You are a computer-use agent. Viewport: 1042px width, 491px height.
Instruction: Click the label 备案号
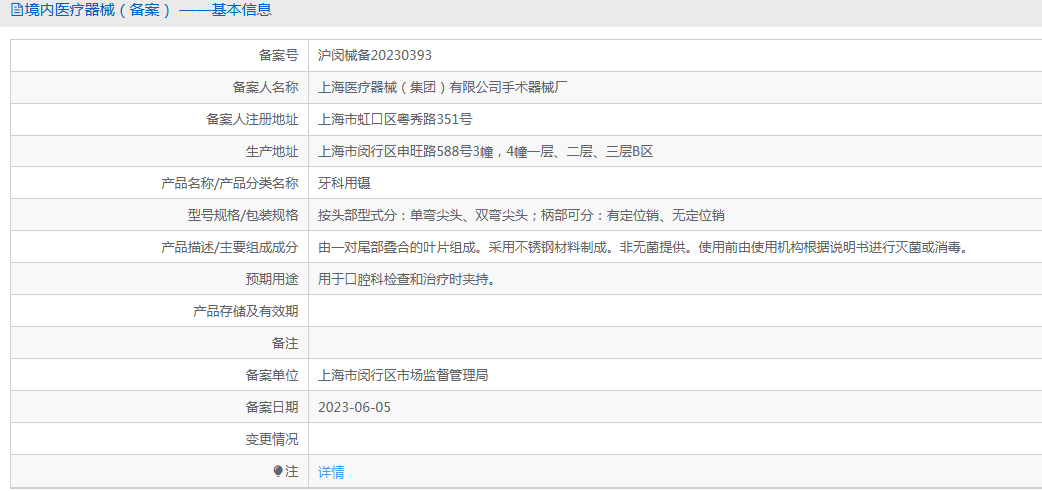coord(278,55)
